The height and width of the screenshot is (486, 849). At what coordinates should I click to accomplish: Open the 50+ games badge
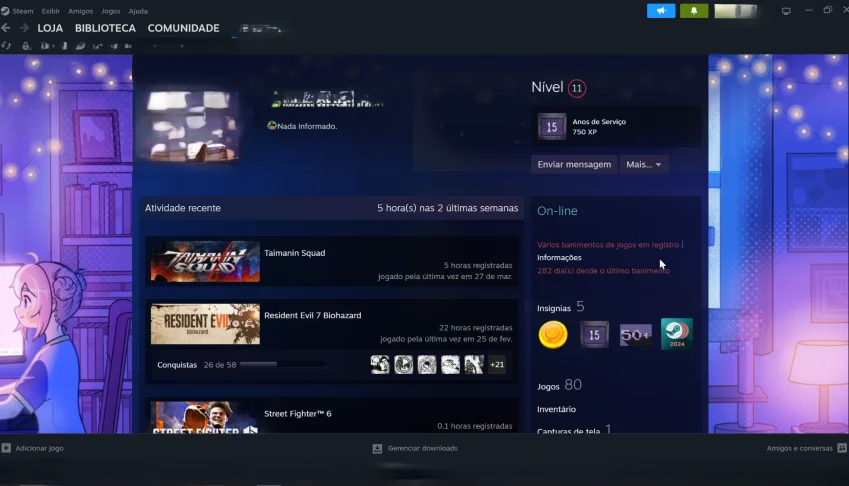636,336
